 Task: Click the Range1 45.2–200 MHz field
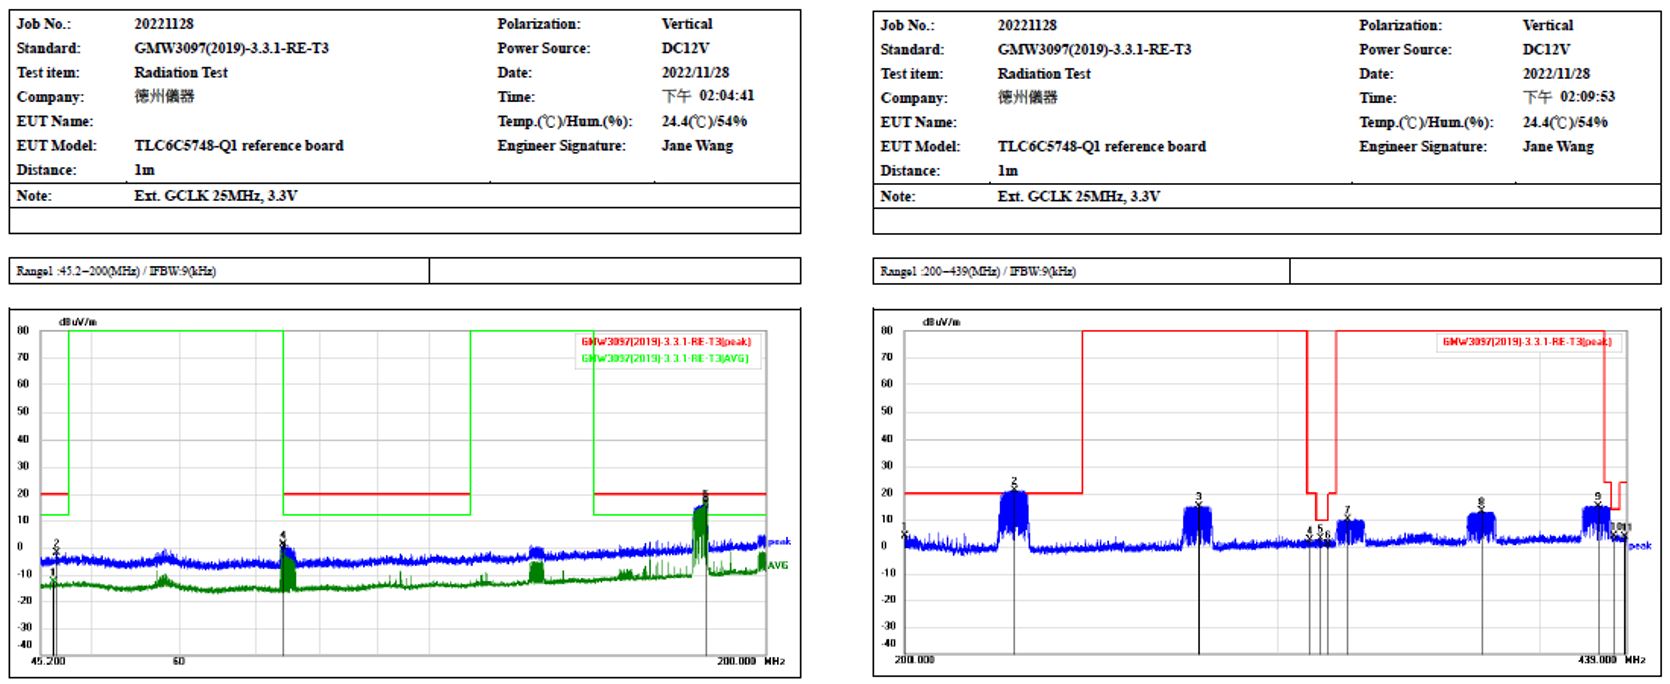(116, 271)
